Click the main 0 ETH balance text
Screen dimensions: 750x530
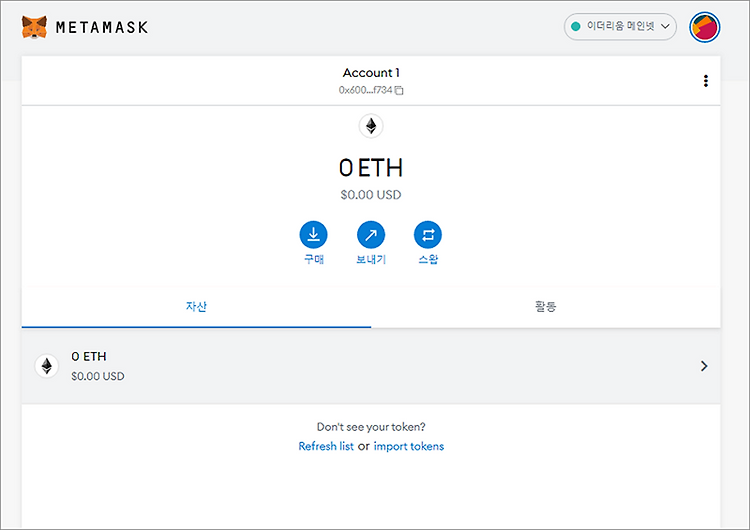[371, 168]
